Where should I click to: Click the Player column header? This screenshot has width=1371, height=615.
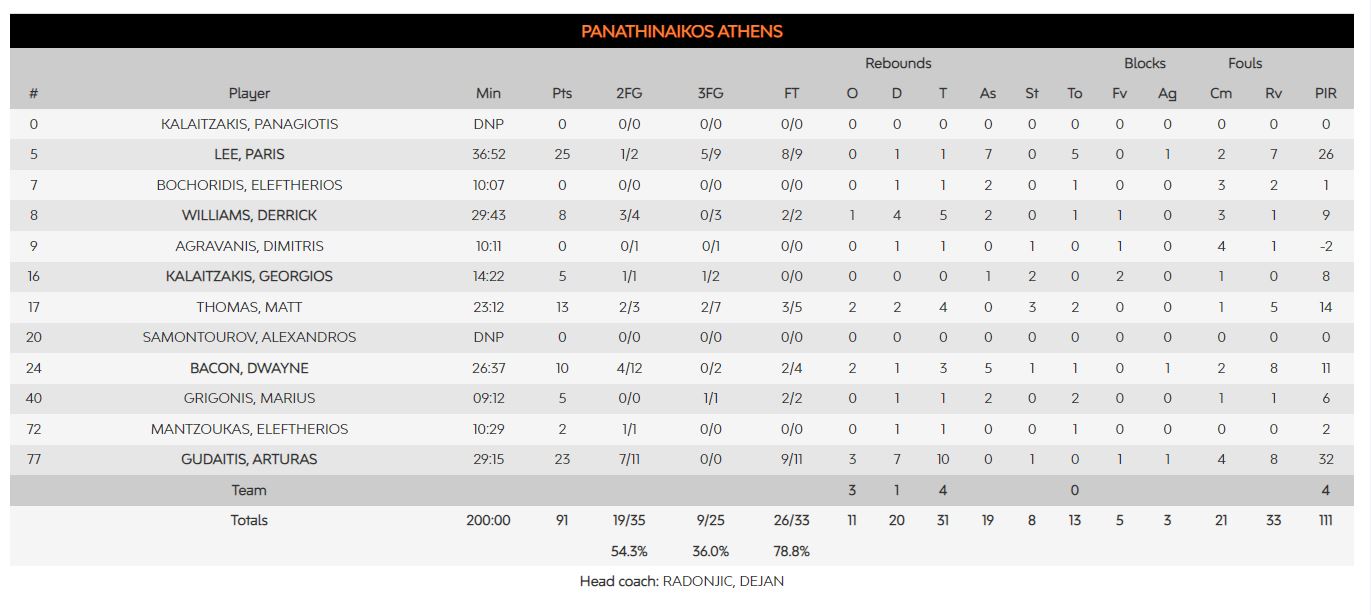coord(249,93)
